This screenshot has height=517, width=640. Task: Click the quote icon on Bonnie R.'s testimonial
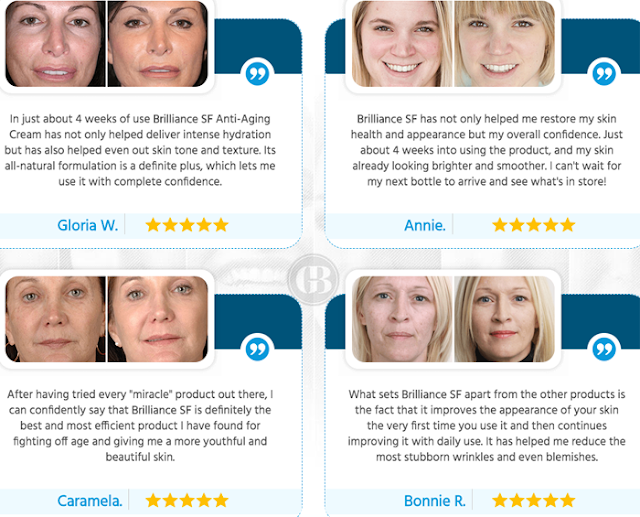pos(604,349)
